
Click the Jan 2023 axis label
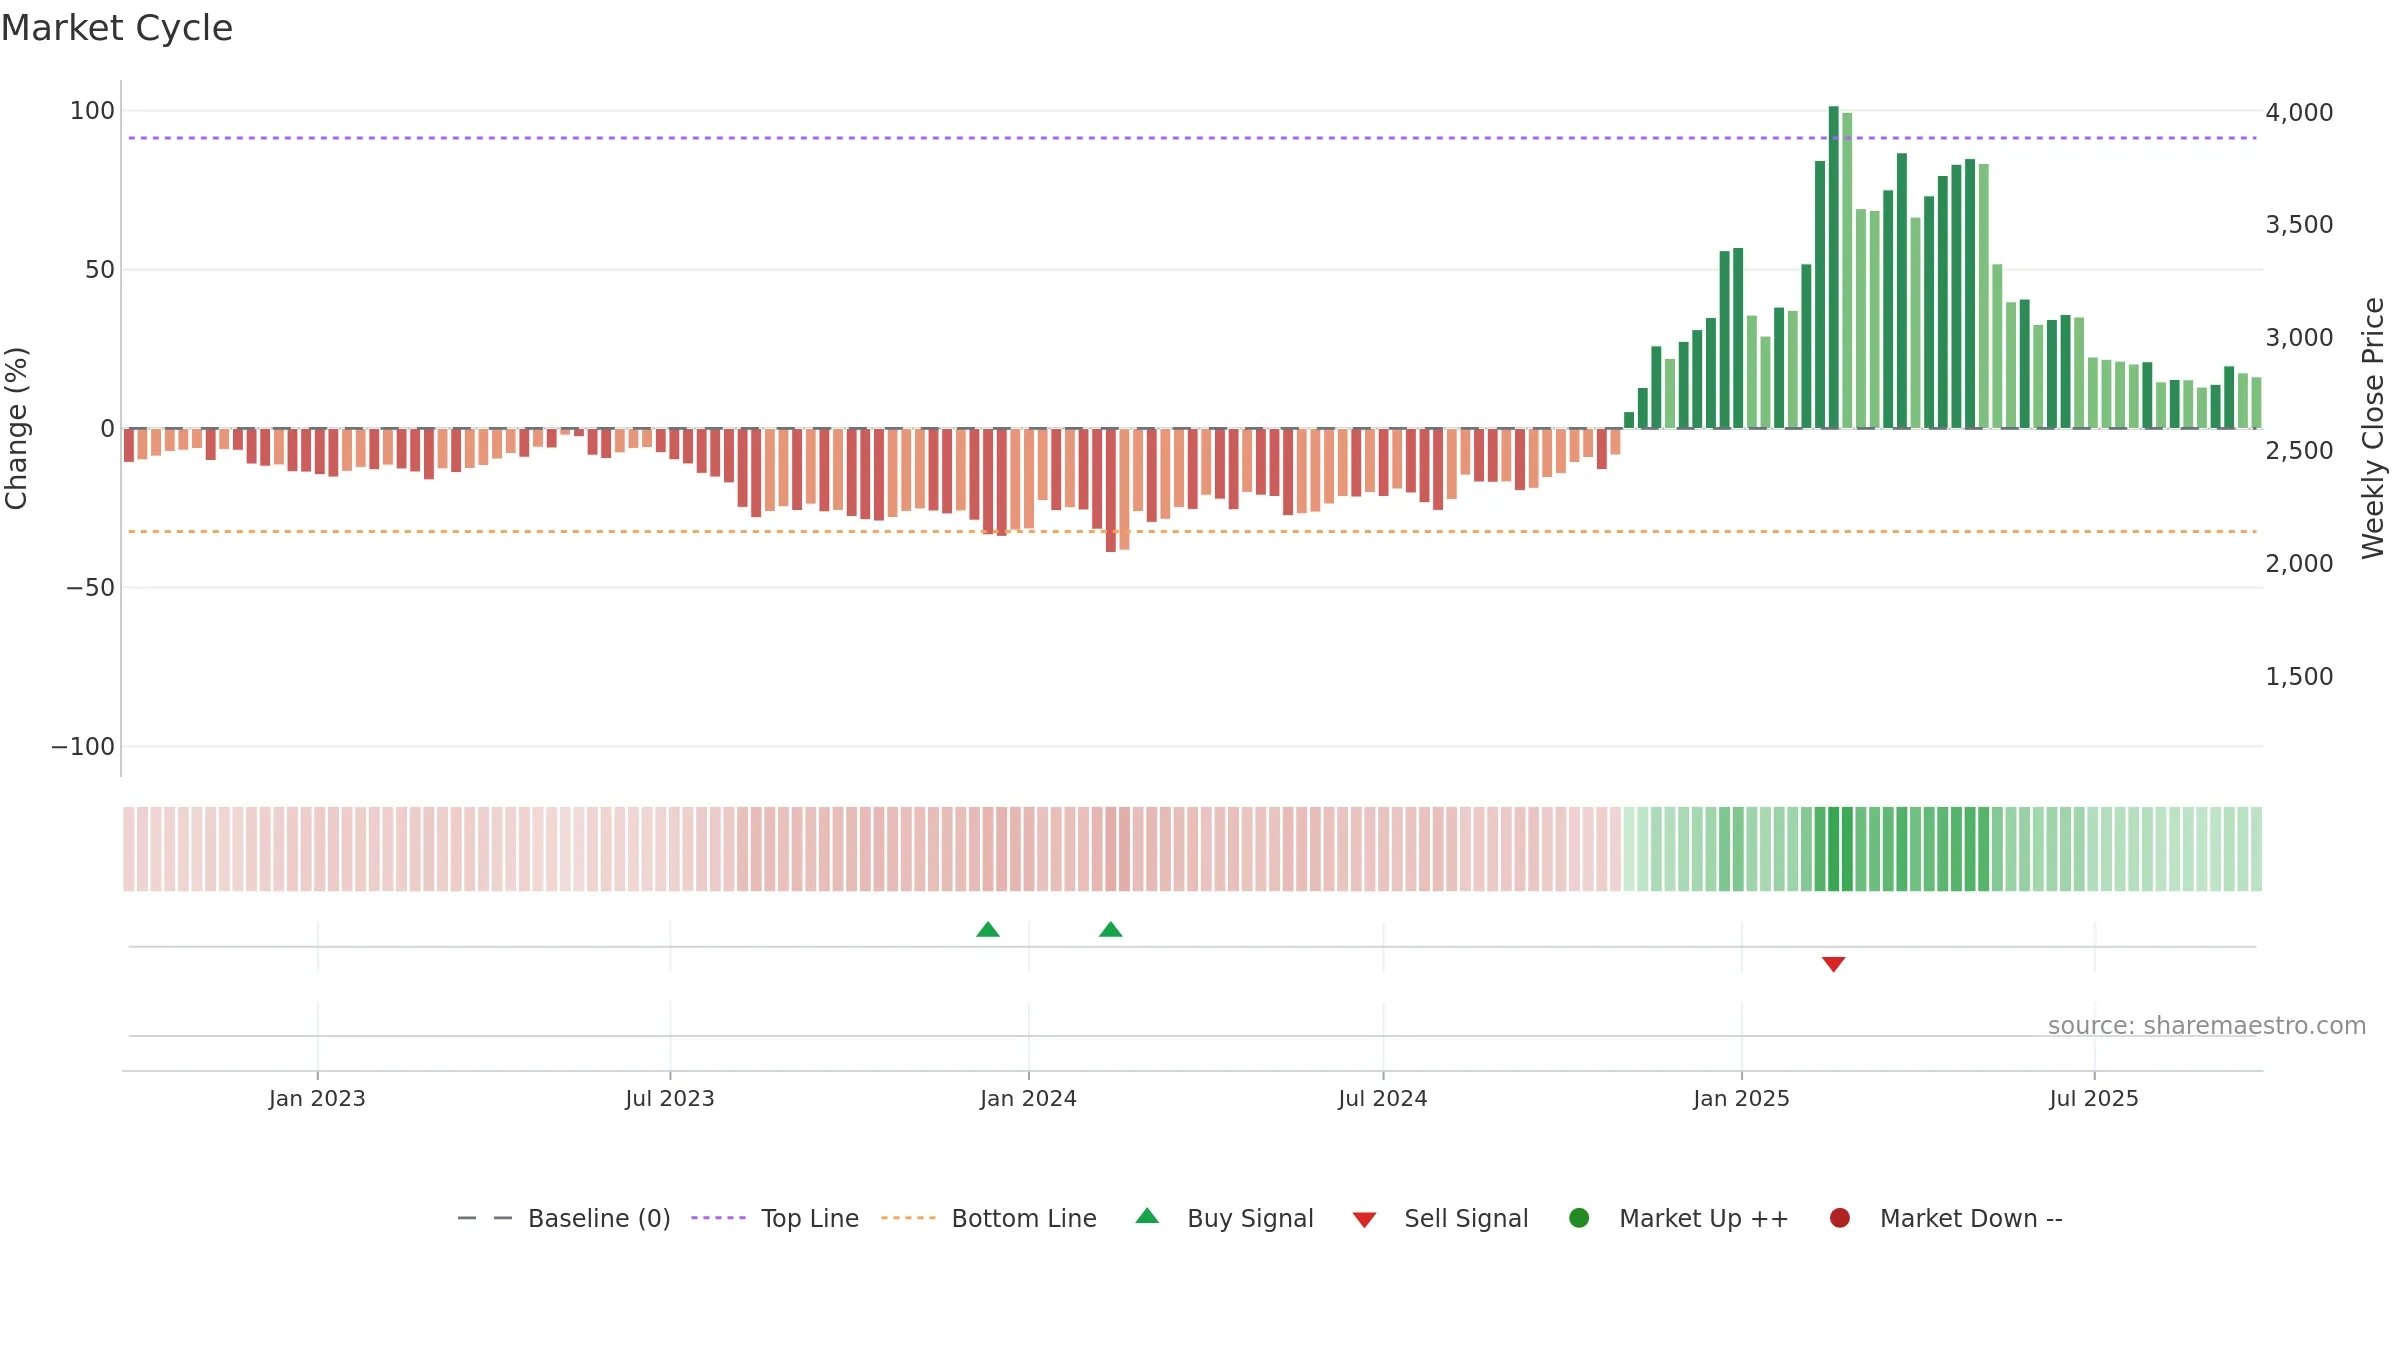[317, 1098]
